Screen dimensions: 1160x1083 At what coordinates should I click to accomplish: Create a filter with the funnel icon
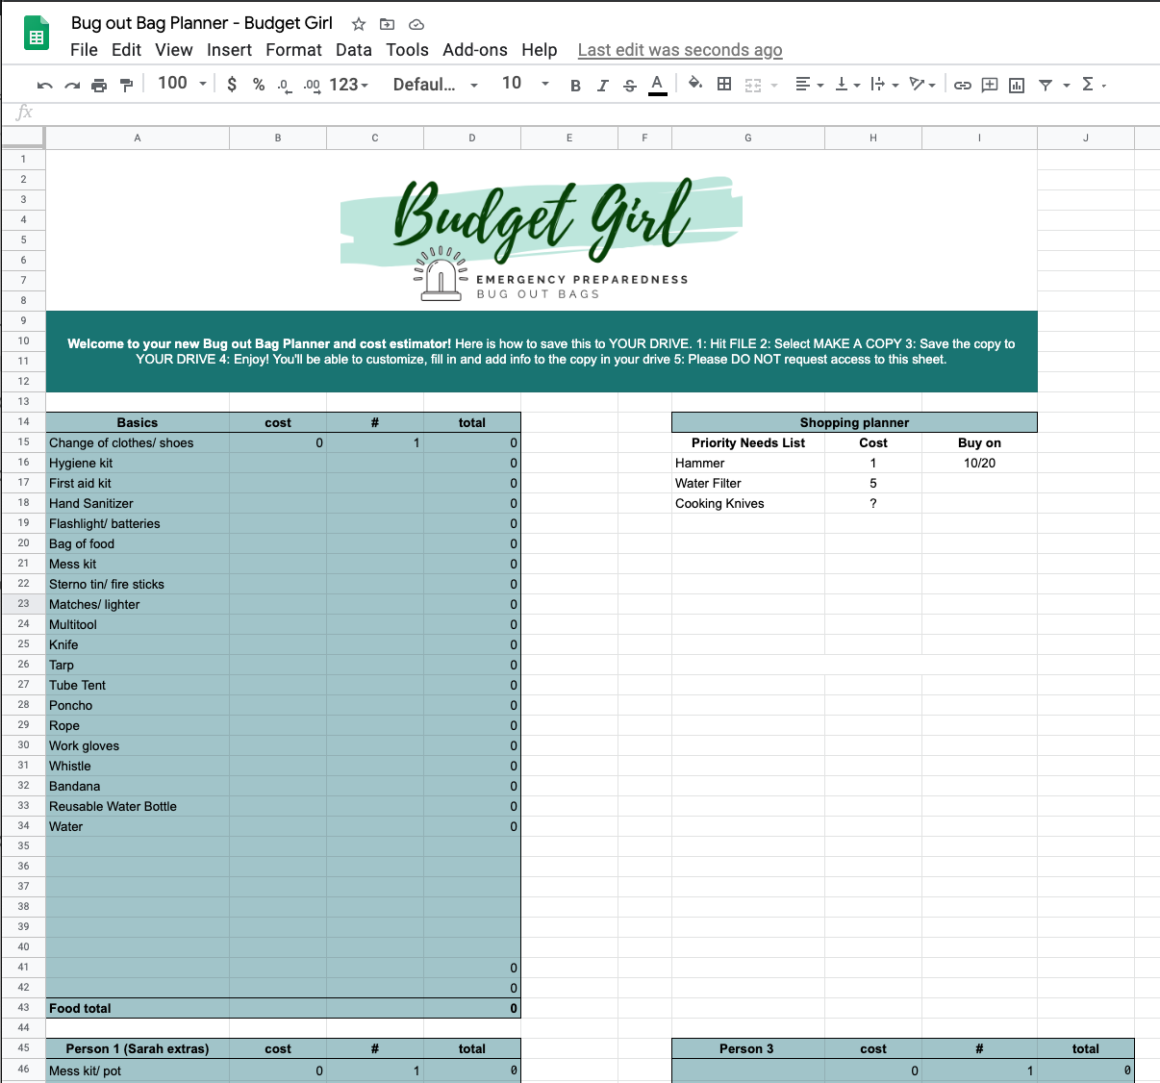pyautogui.click(x=1045, y=85)
